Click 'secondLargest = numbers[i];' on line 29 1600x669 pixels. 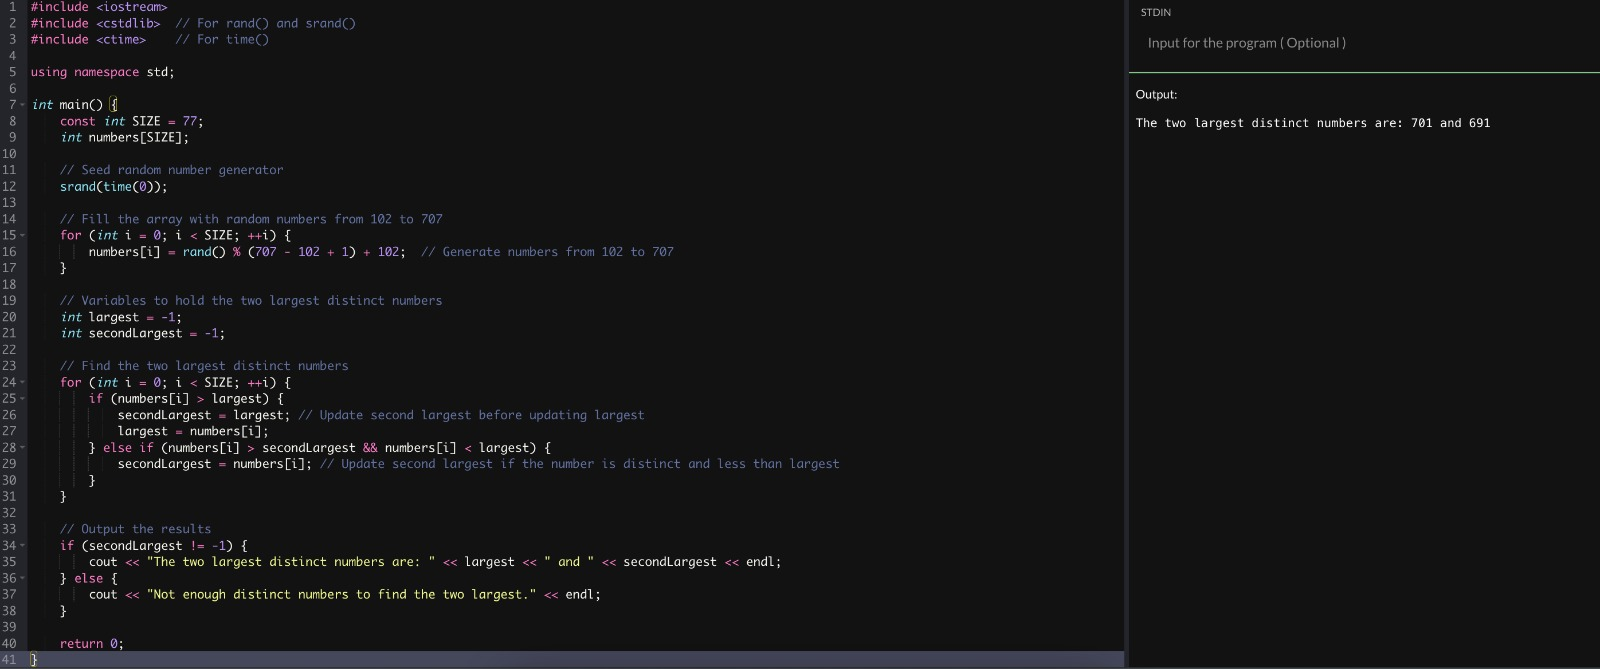[x=215, y=464]
